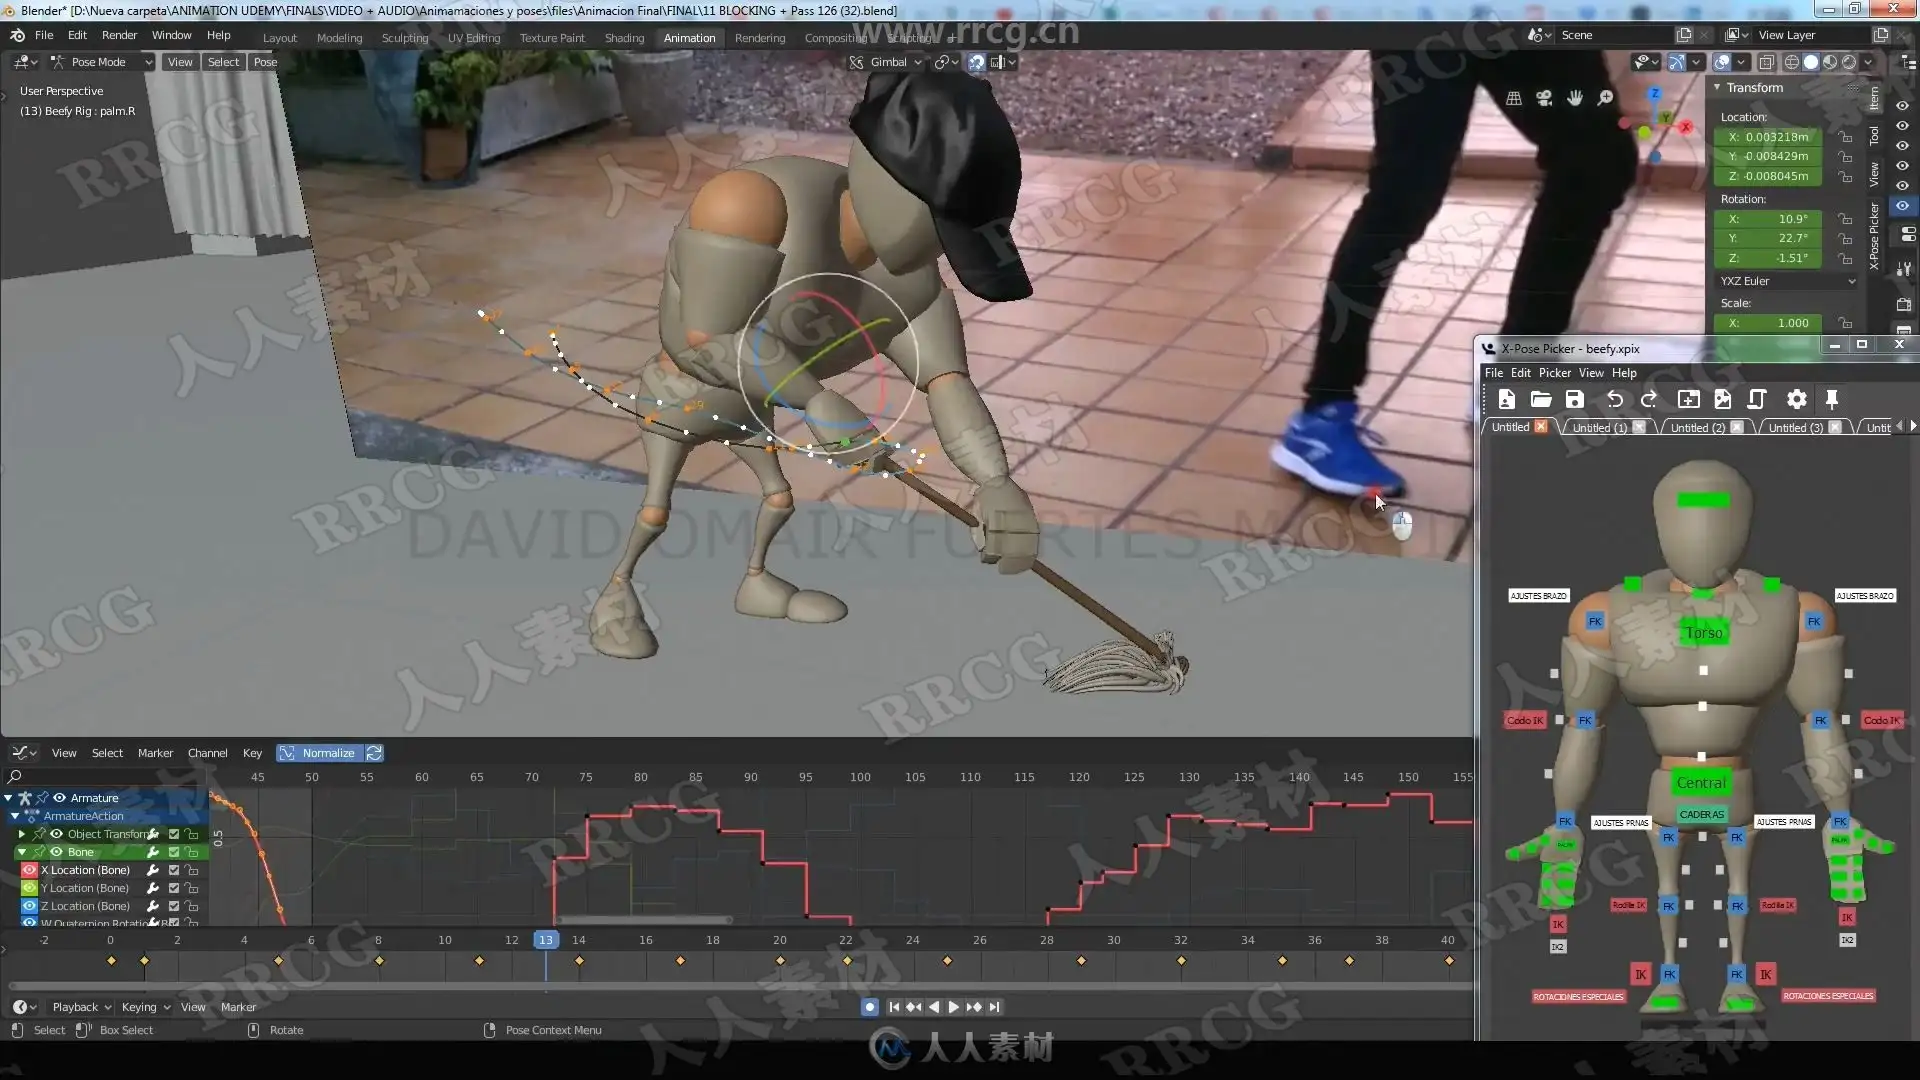Click the X location value slider field

[x=1770, y=137]
